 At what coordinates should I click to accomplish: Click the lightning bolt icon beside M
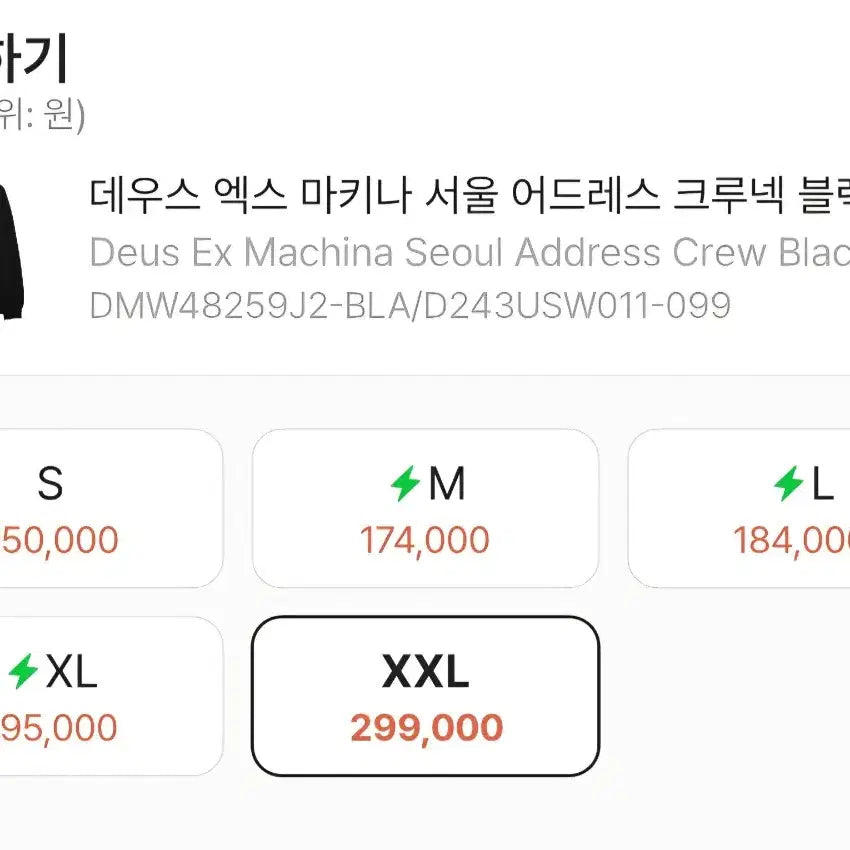click(x=405, y=486)
